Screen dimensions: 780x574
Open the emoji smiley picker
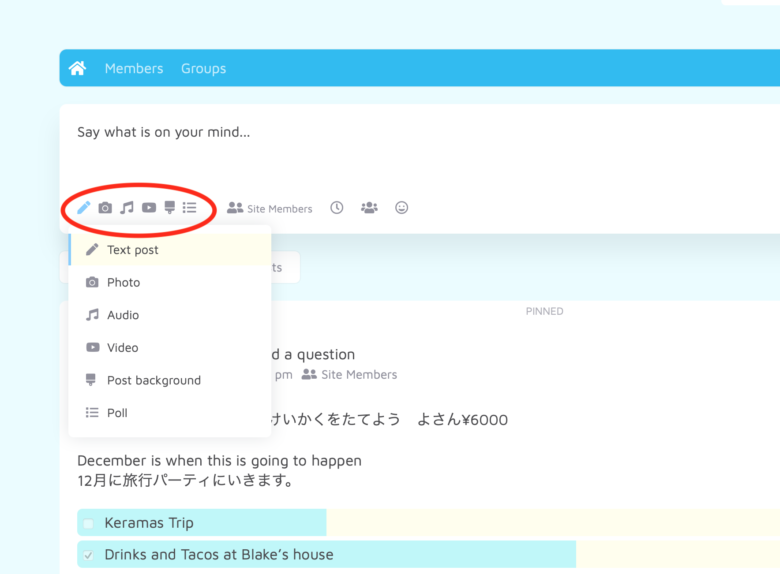(x=402, y=208)
